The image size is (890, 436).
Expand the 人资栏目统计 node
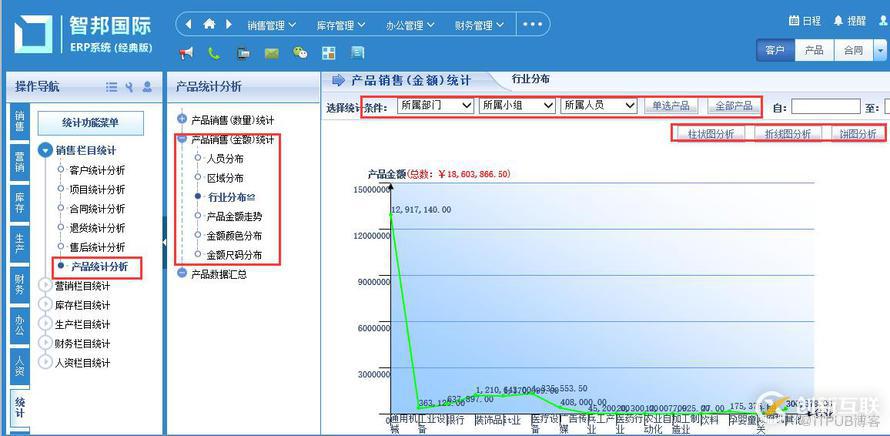coord(45,363)
